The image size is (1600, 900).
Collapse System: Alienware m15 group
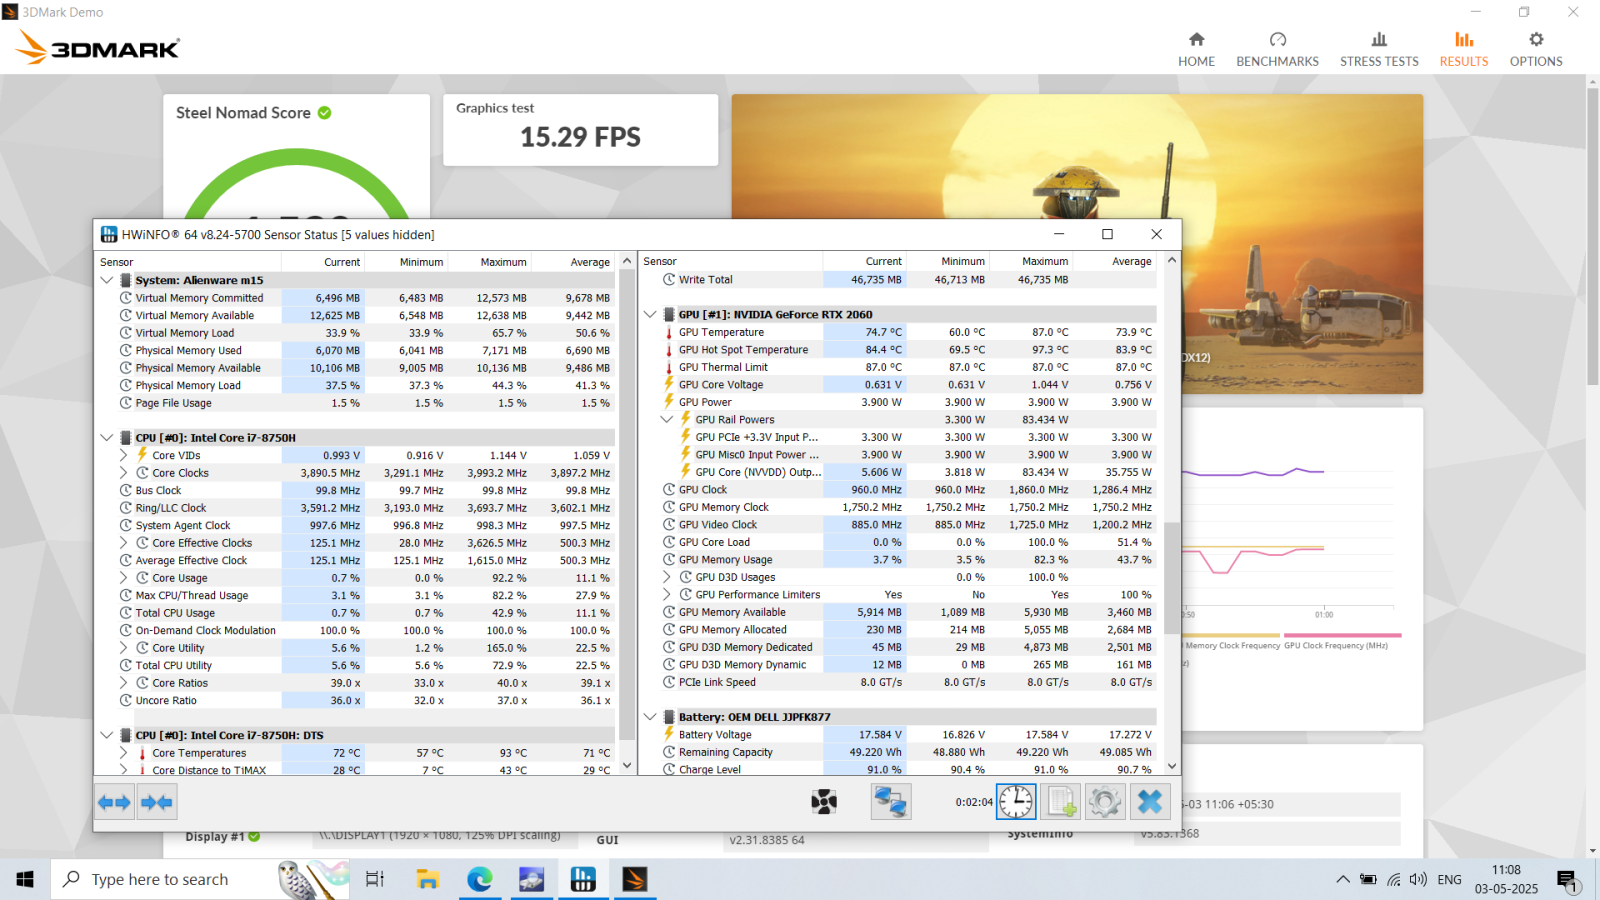pyautogui.click(x=107, y=281)
